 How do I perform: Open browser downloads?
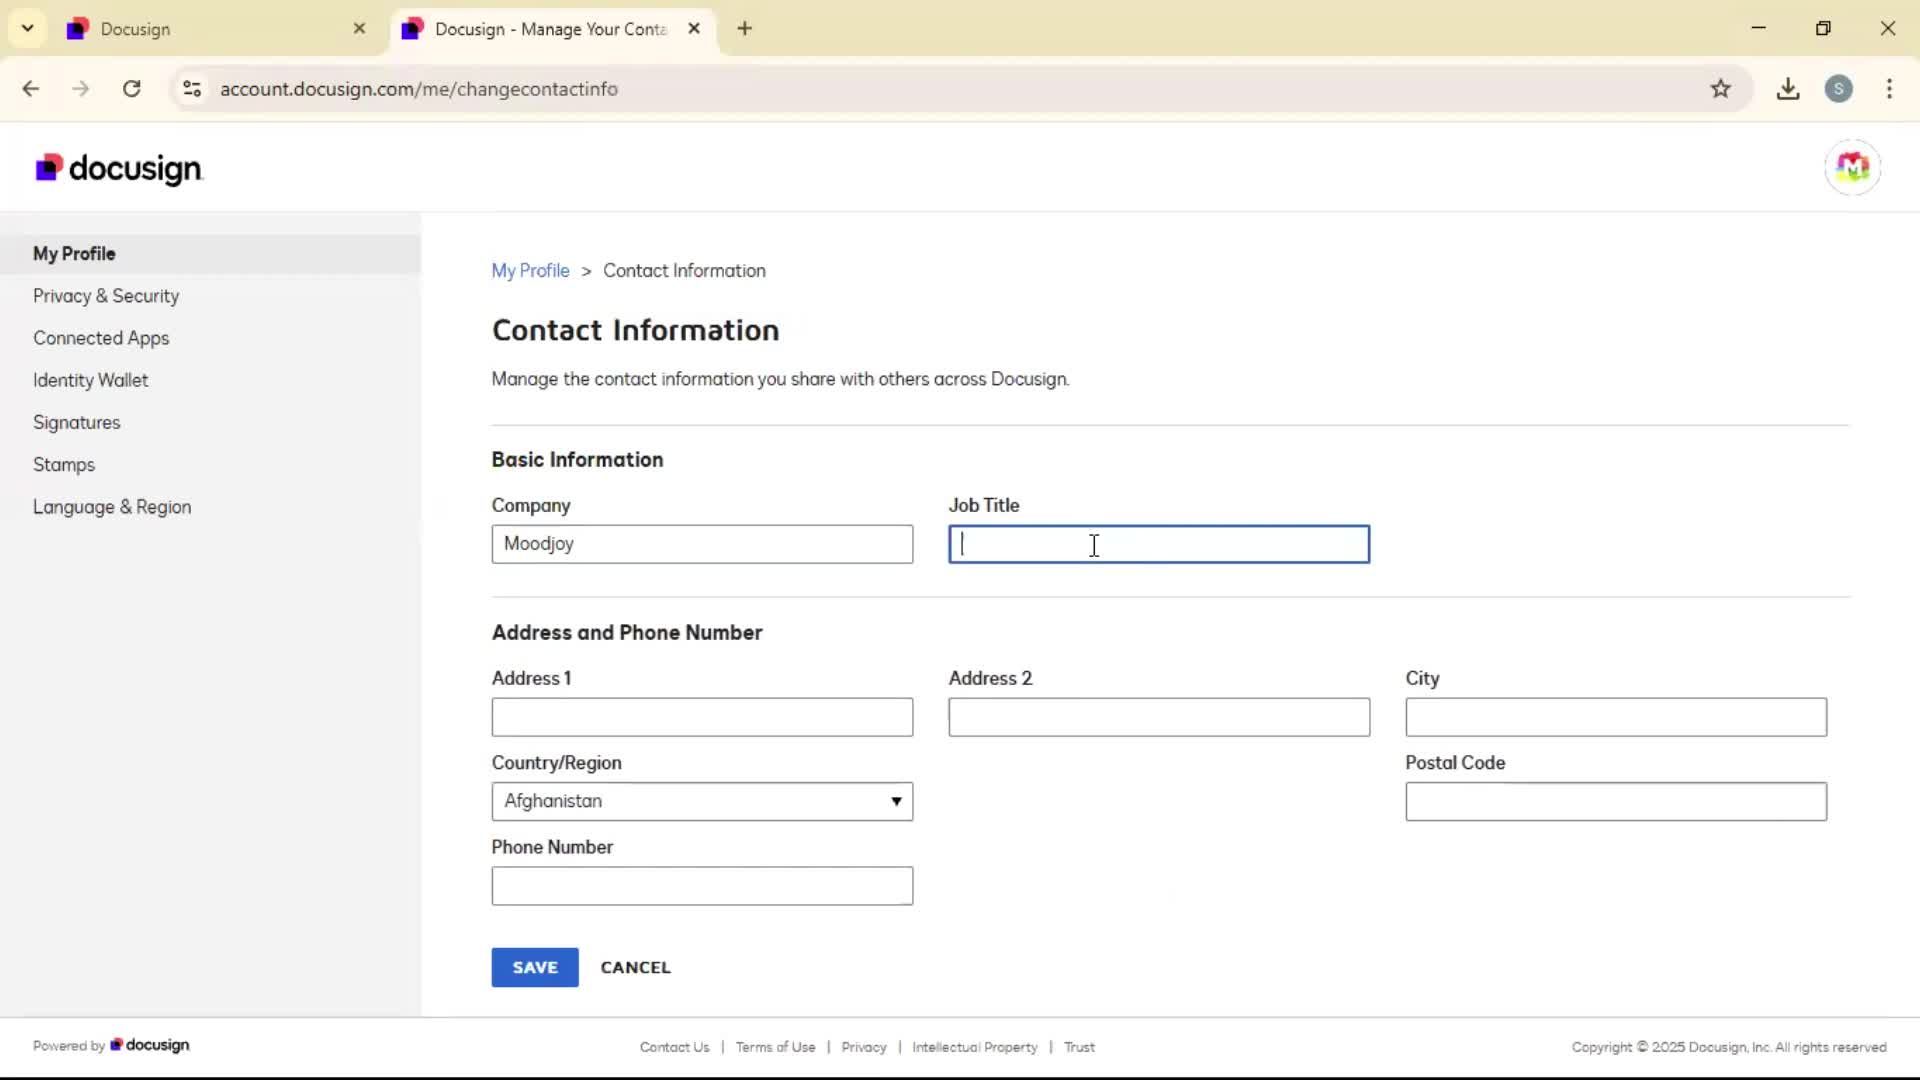pyautogui.click(x=1788, y=89)
